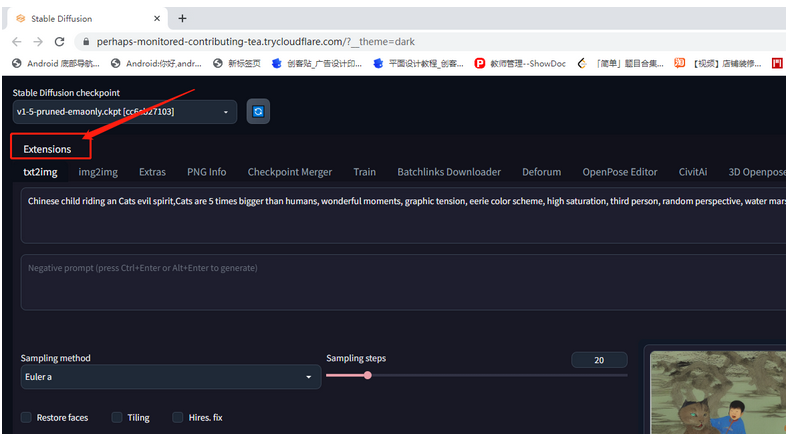Click into the Negative prompt text box
The height and width of the screenshot is (434, 786).
403,282
